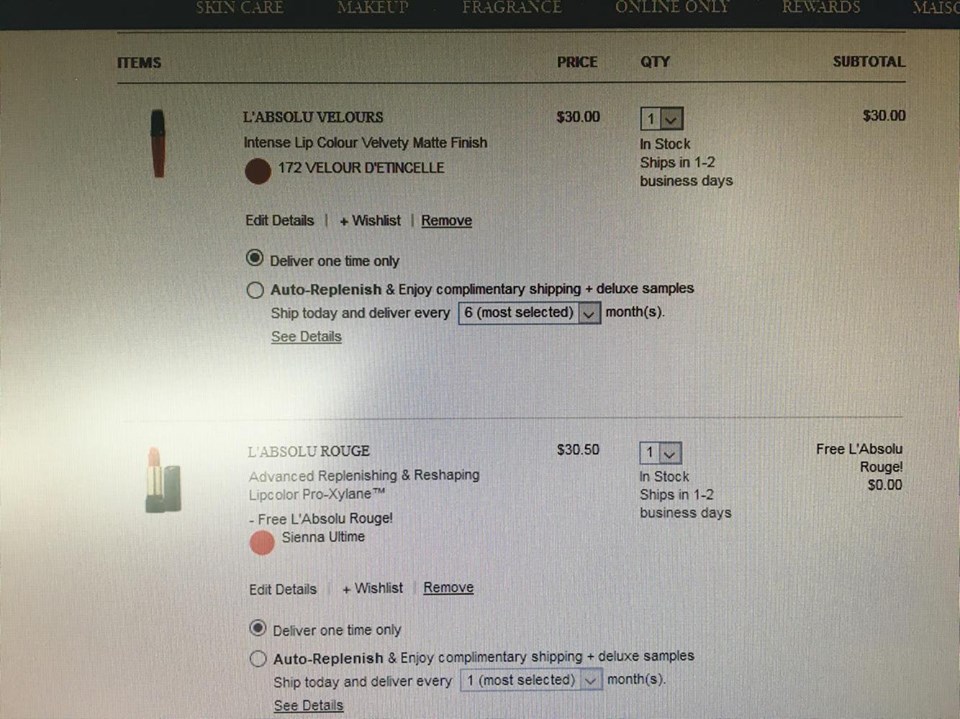Open See Details under the first Auto-Replenish
The image size is (960, 719).
coord(306,336)
